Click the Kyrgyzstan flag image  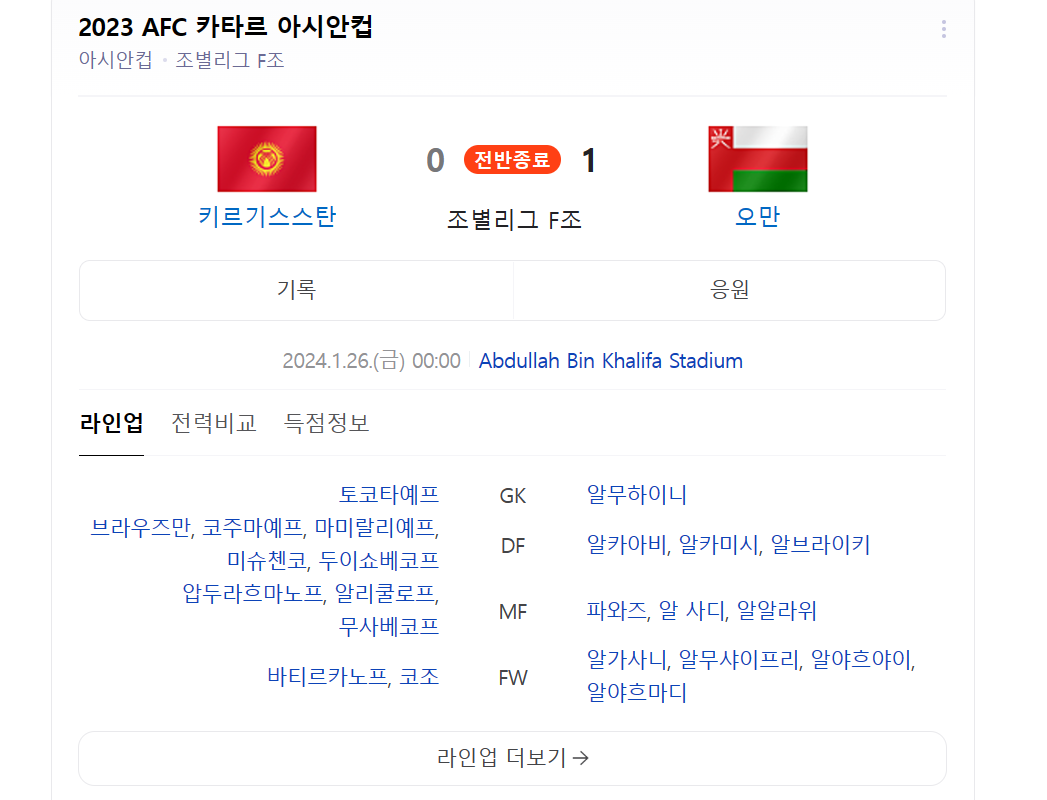(266, 159)
